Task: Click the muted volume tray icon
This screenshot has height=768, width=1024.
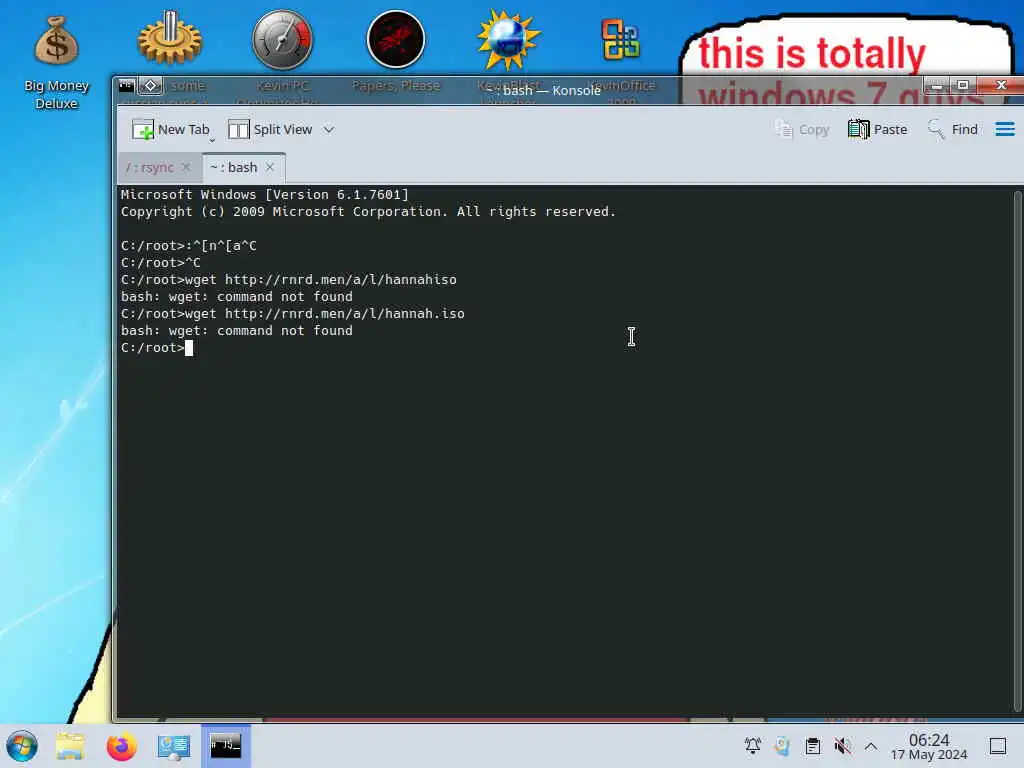Action: pyautogui.click(x=842, y=745)
